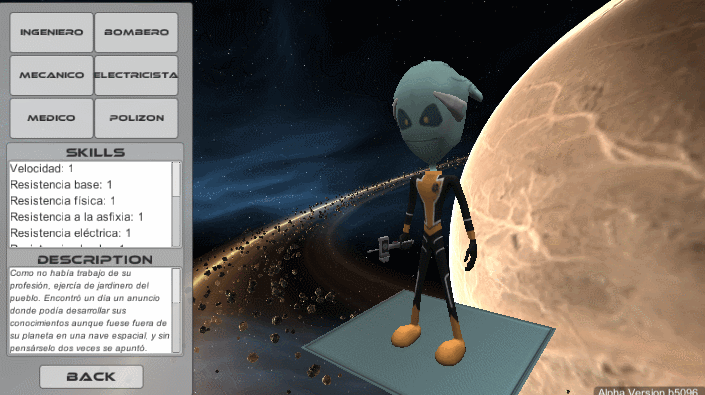The image size is (705, 395).
Task: Click the SKILLS panel header
Action: point(95,152)
